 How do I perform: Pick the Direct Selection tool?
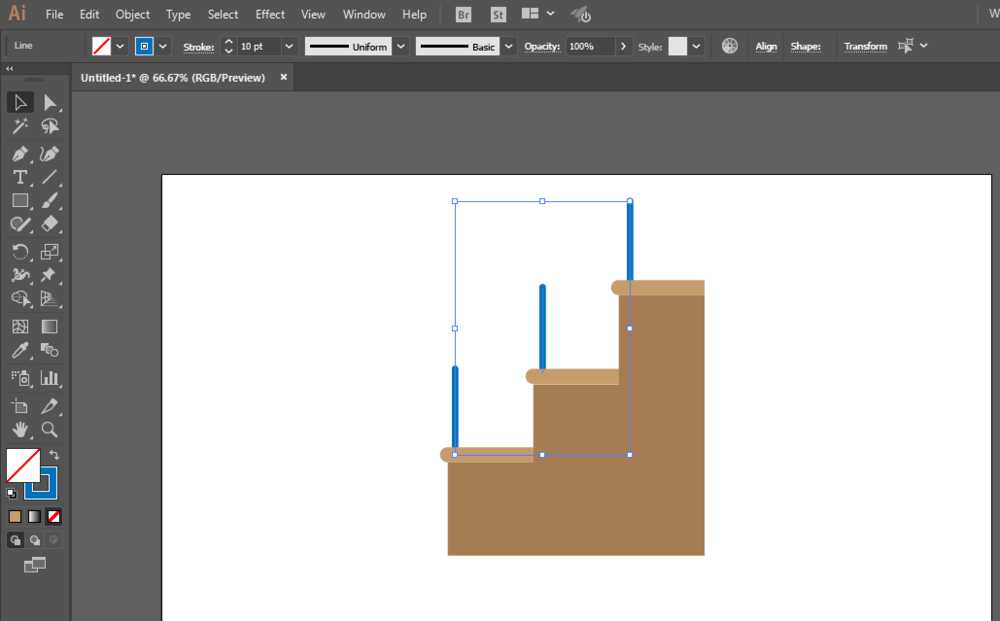point(49,102)
